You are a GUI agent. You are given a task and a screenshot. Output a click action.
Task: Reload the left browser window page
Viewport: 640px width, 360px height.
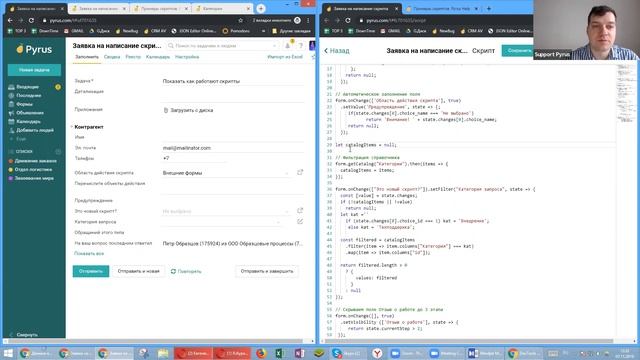[x=31, y=20]
